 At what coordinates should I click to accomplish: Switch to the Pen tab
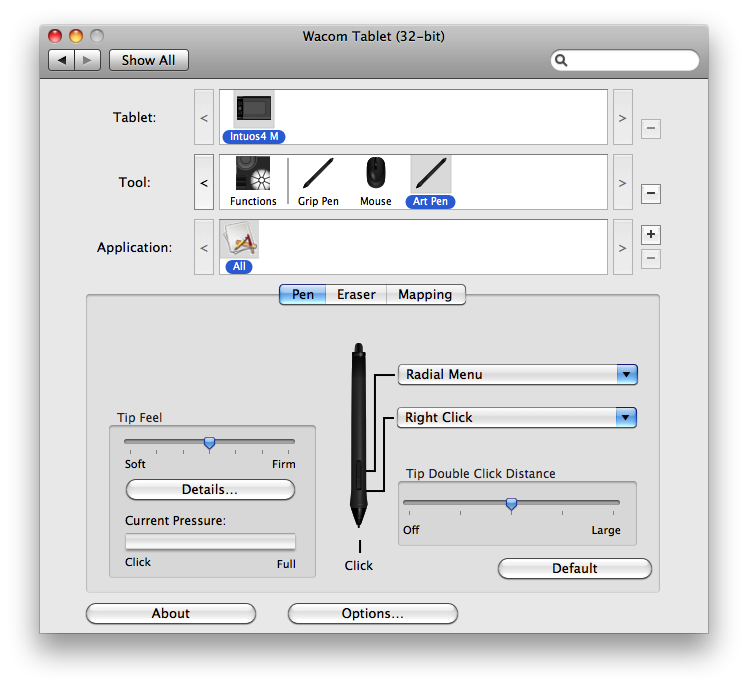pos(302,294)
